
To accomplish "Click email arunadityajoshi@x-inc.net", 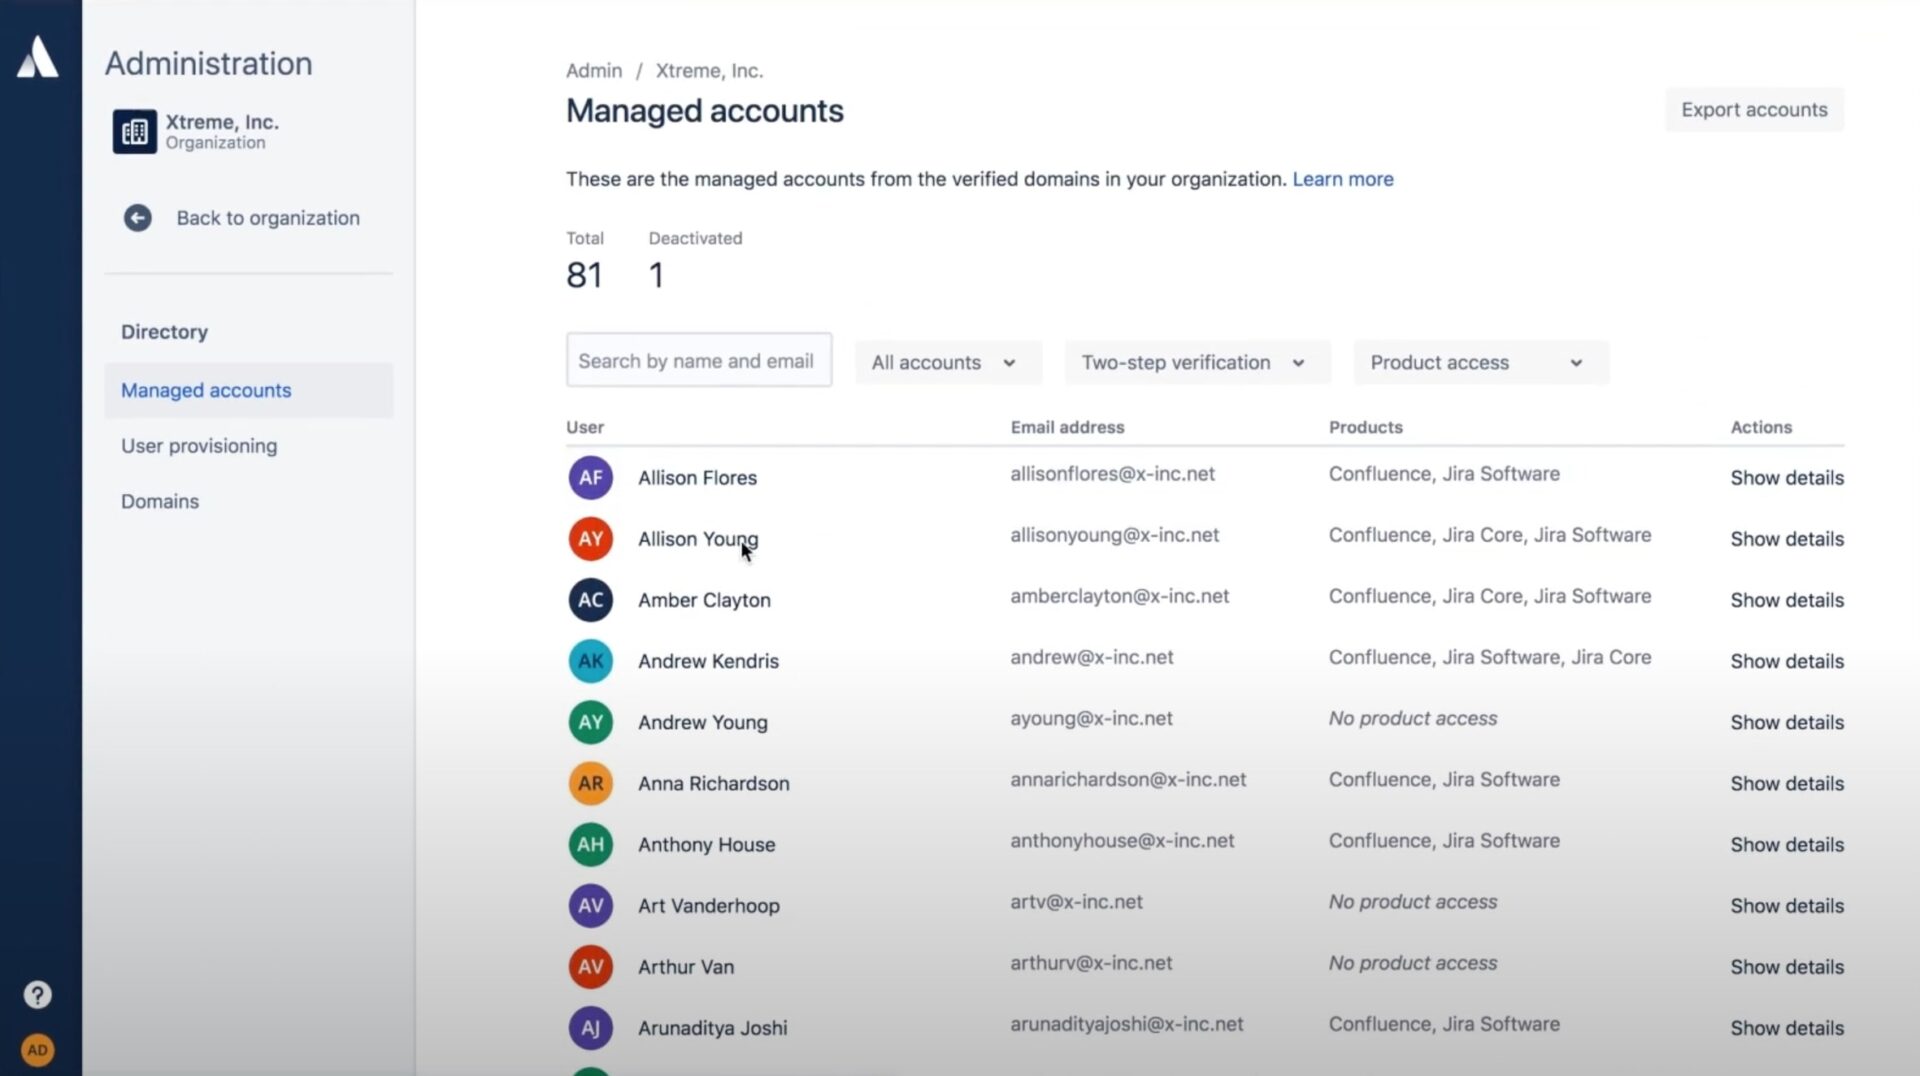I will [1126, 1024].
